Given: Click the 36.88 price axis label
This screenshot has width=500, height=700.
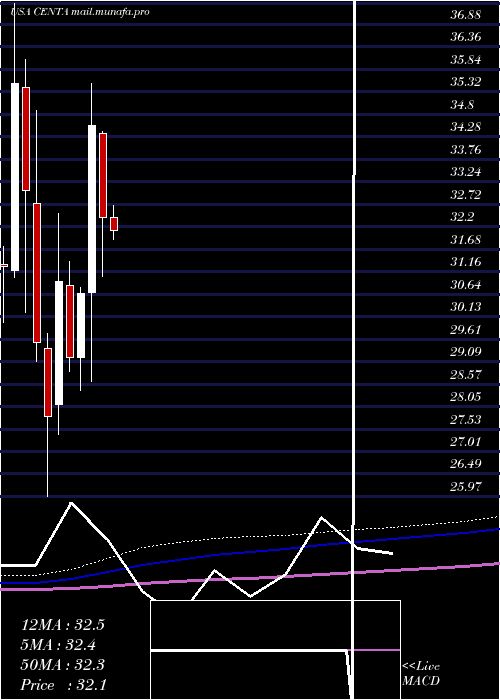Looking at the screenshot, I should point(466,15).
